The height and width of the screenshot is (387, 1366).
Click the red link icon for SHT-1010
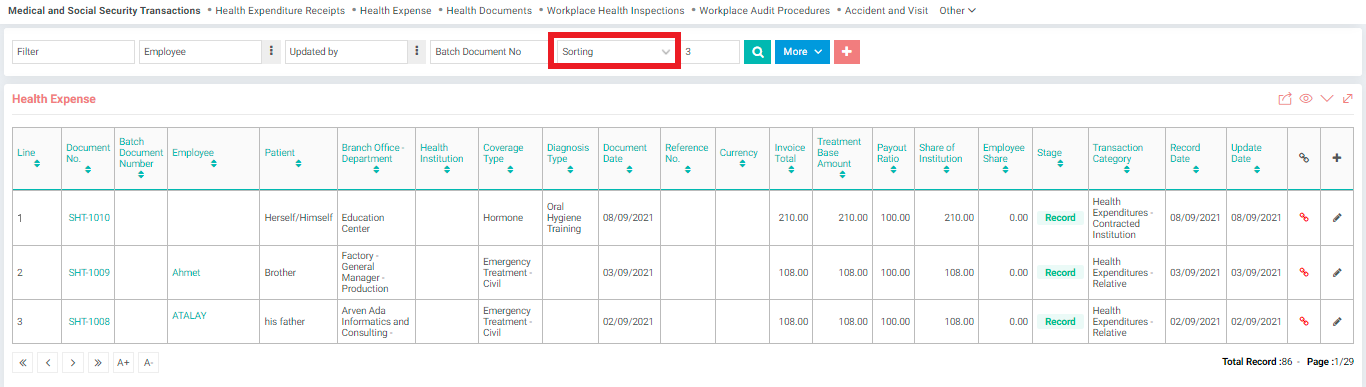1303,217
